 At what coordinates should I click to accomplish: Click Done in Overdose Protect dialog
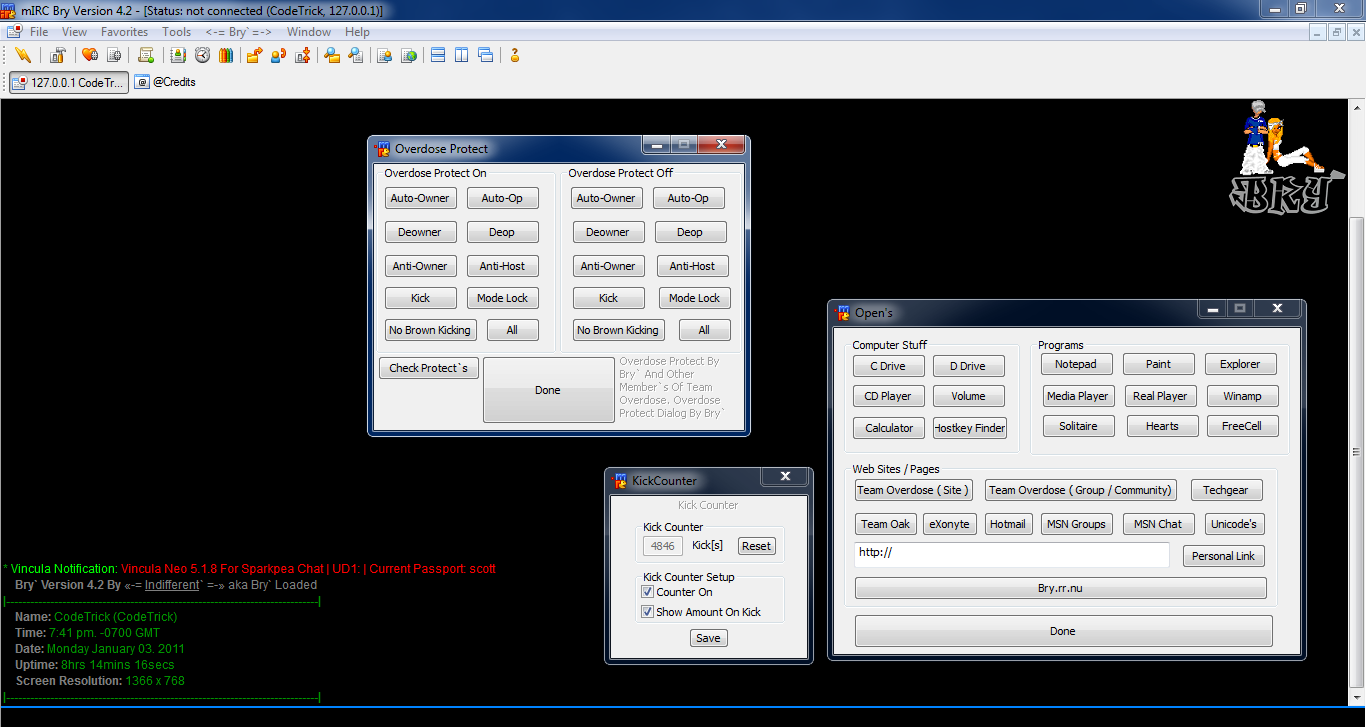[x=548, y=390]
